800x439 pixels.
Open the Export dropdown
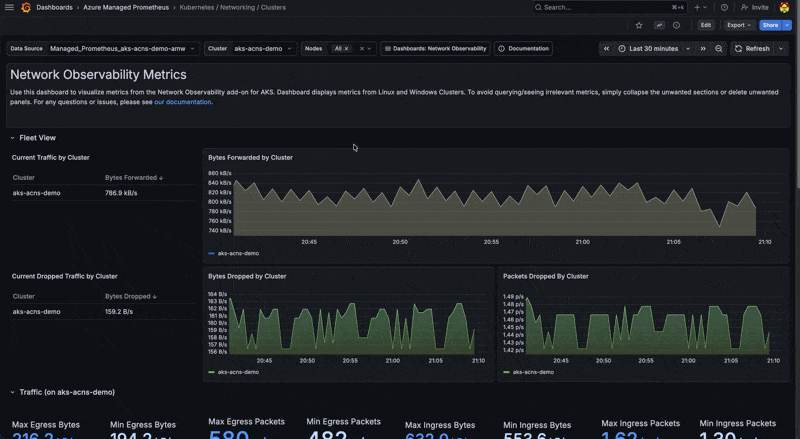[x=738, y=25]
